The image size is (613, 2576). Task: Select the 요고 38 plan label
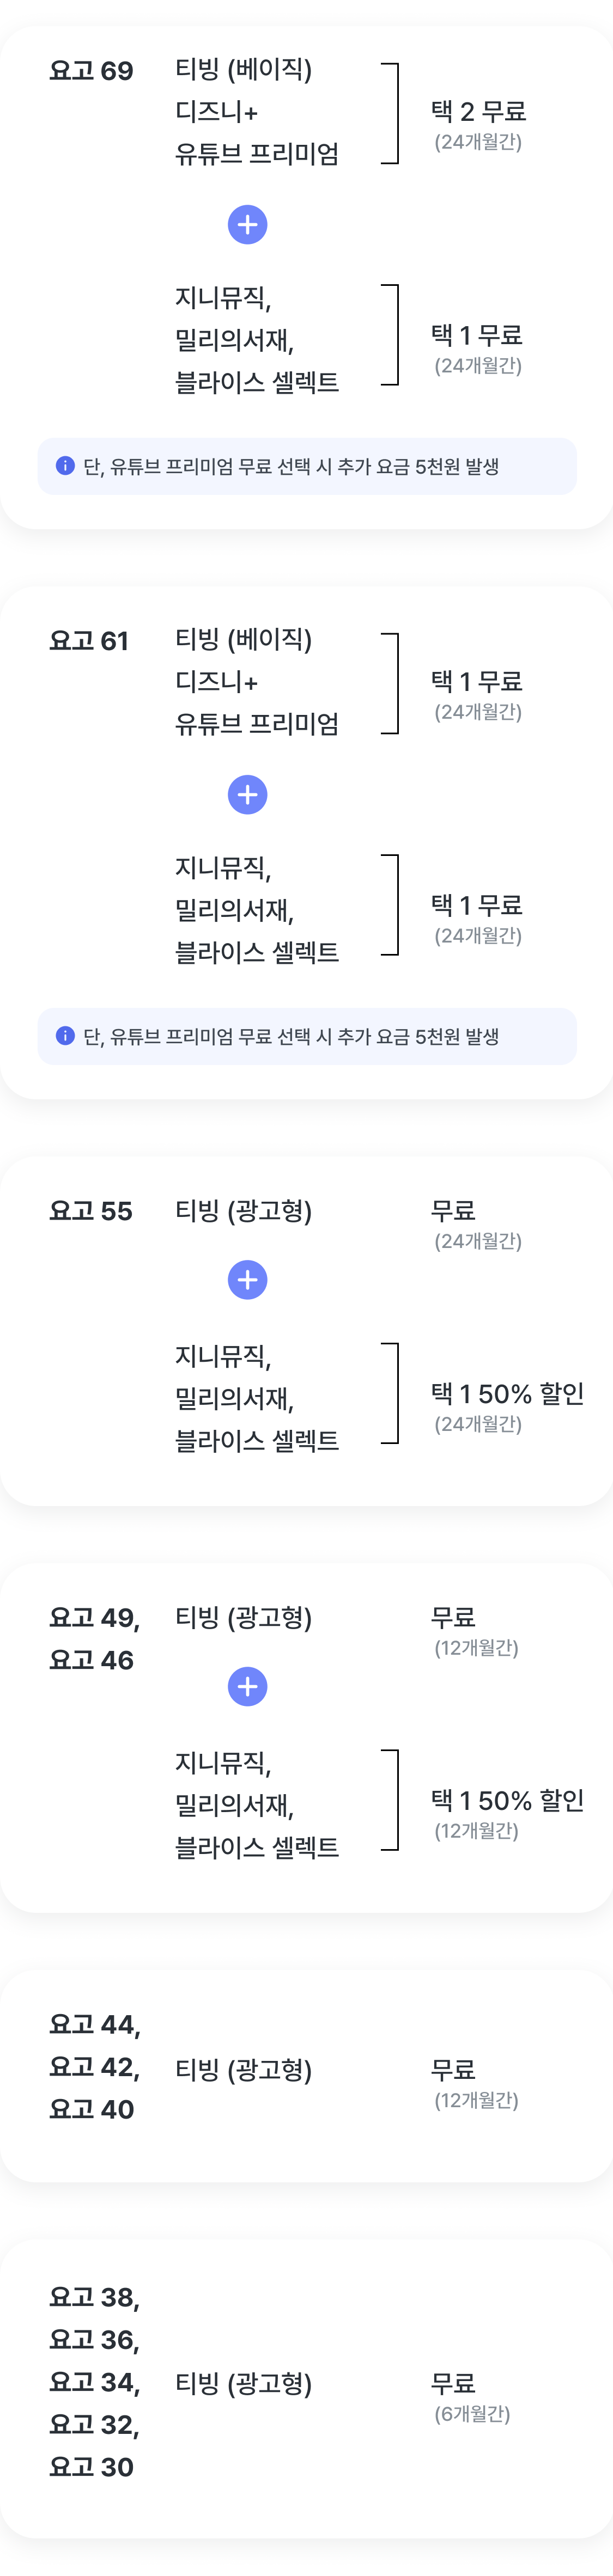pyautogui.click(x=95, y=2297)
